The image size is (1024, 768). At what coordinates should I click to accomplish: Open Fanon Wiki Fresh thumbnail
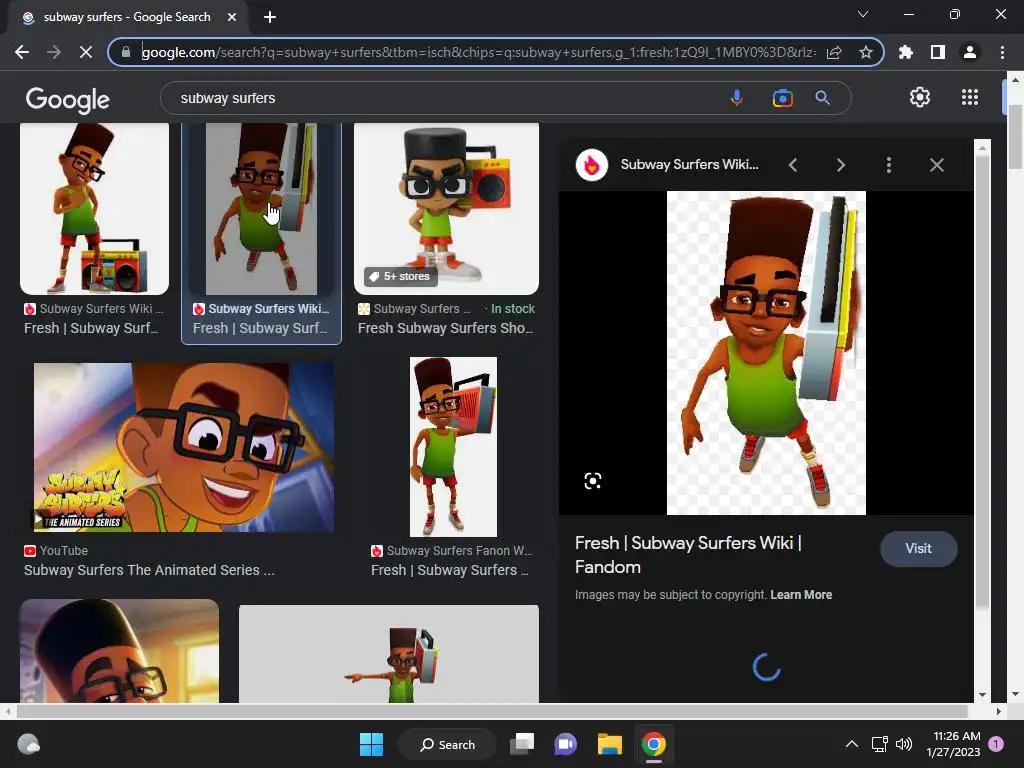[x=453, y=447]
